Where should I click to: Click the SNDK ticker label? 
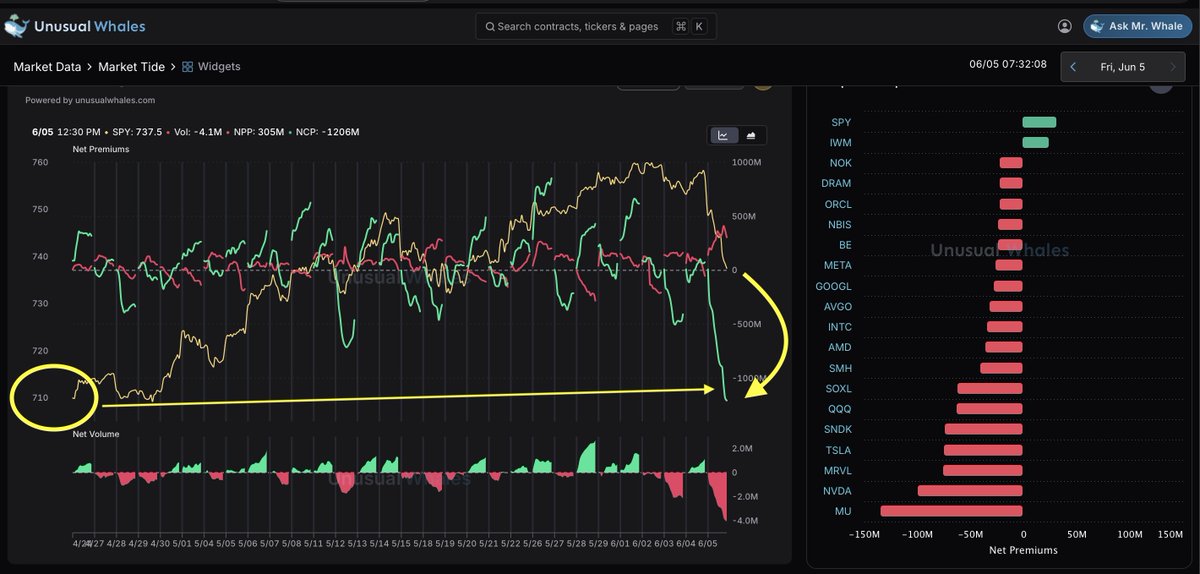[838, 429]
